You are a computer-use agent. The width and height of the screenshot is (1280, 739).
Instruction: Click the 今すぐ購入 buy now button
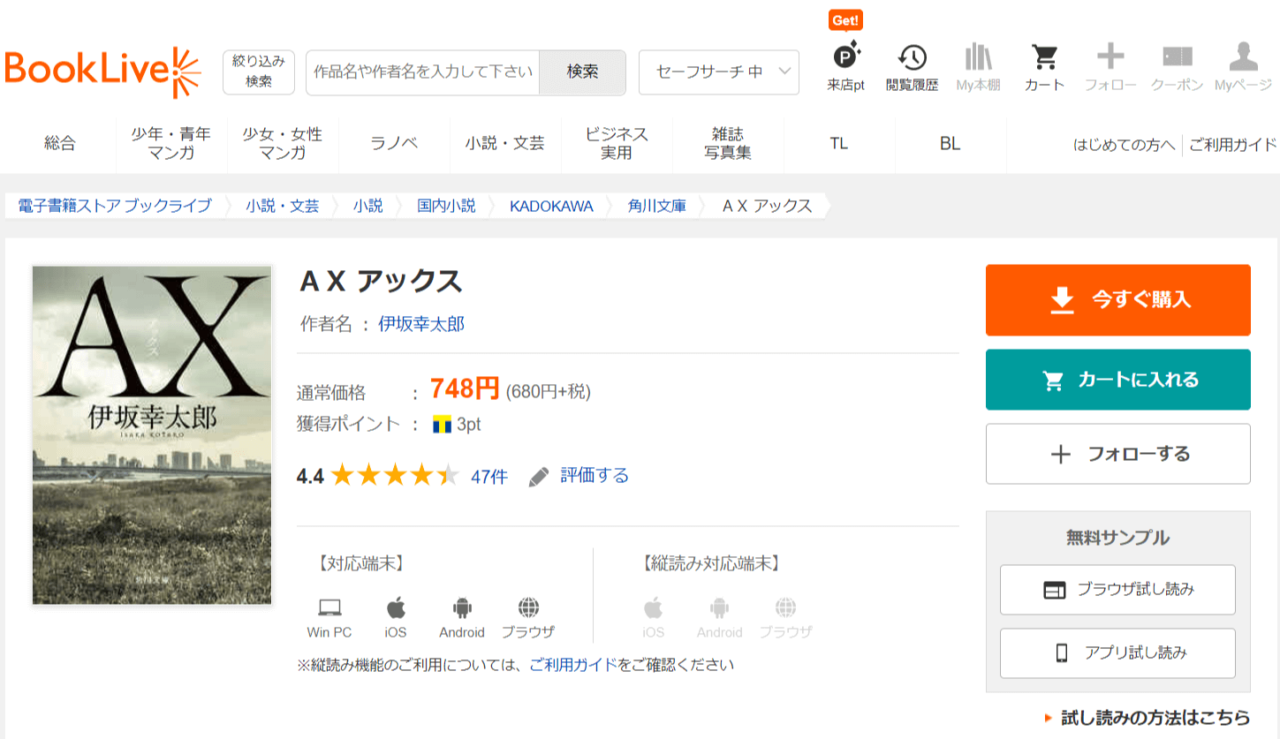pyautogui.click(x=1118, y=300)
